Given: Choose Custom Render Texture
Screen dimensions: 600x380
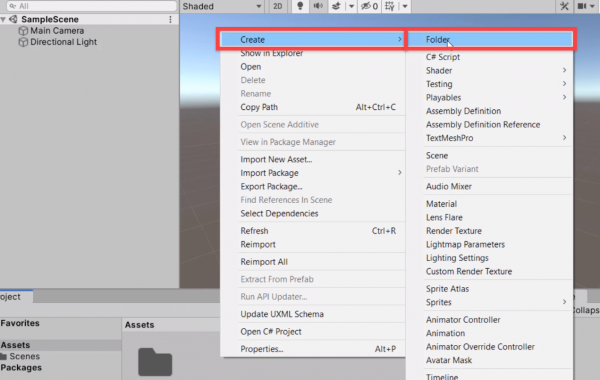Looking at the screenshot, I should coord(469,271).
